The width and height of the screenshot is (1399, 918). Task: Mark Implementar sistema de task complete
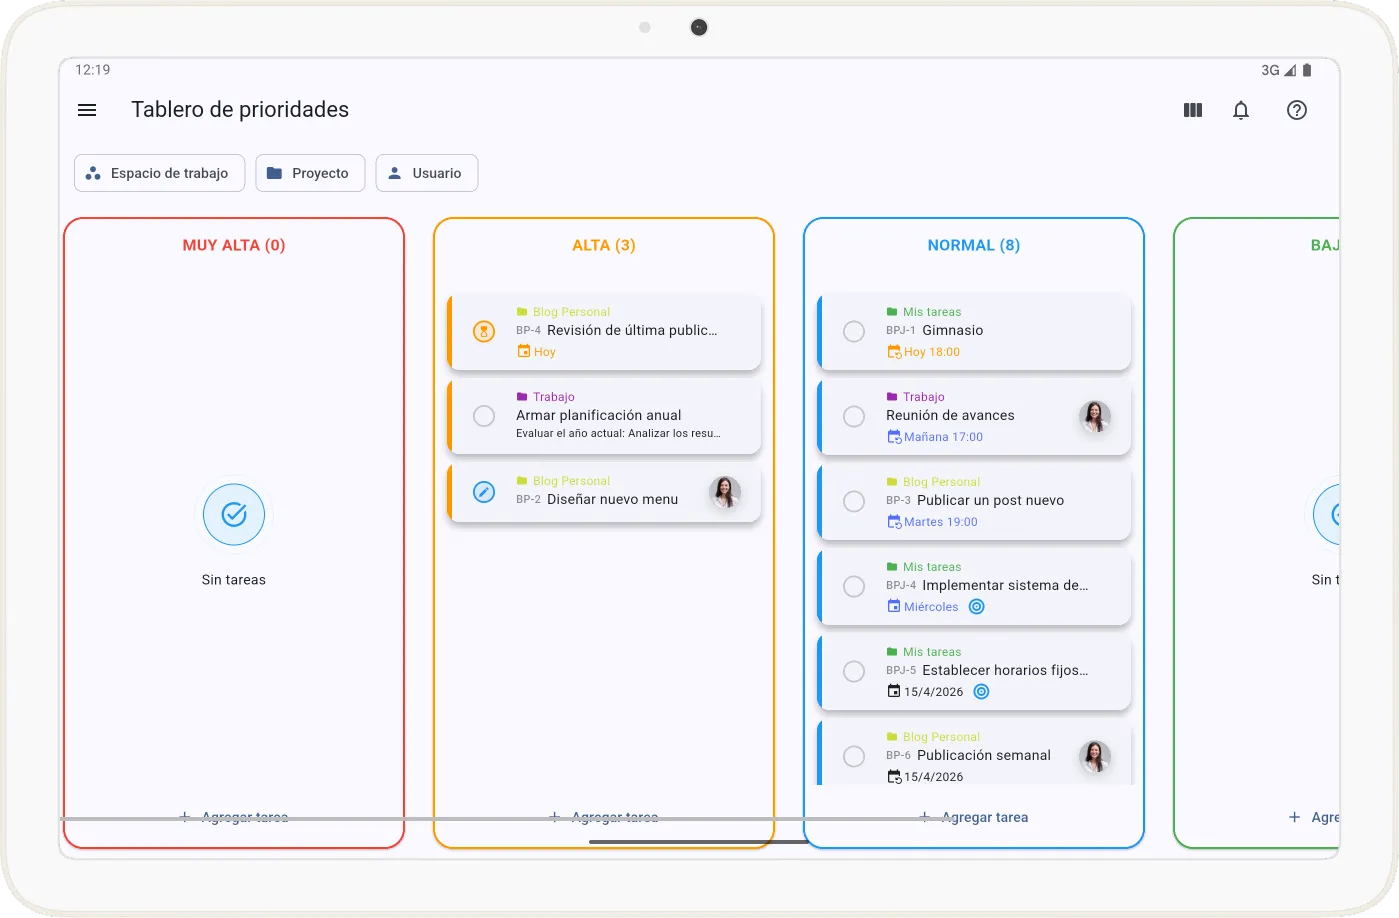[854, 586]
